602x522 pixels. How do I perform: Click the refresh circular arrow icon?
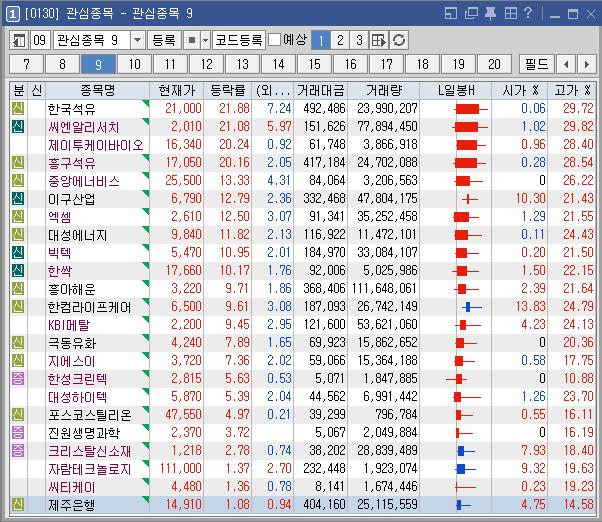[x=399, y=40]
